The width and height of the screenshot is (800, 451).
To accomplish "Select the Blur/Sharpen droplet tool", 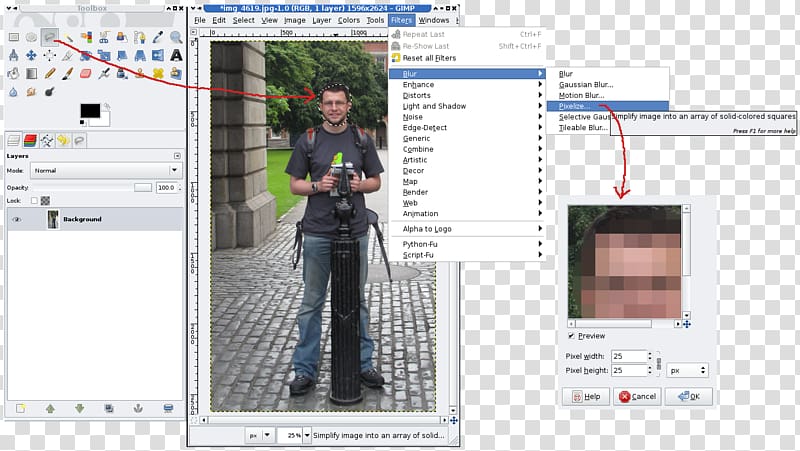I will pyautogui.click(x=14, y=92).
